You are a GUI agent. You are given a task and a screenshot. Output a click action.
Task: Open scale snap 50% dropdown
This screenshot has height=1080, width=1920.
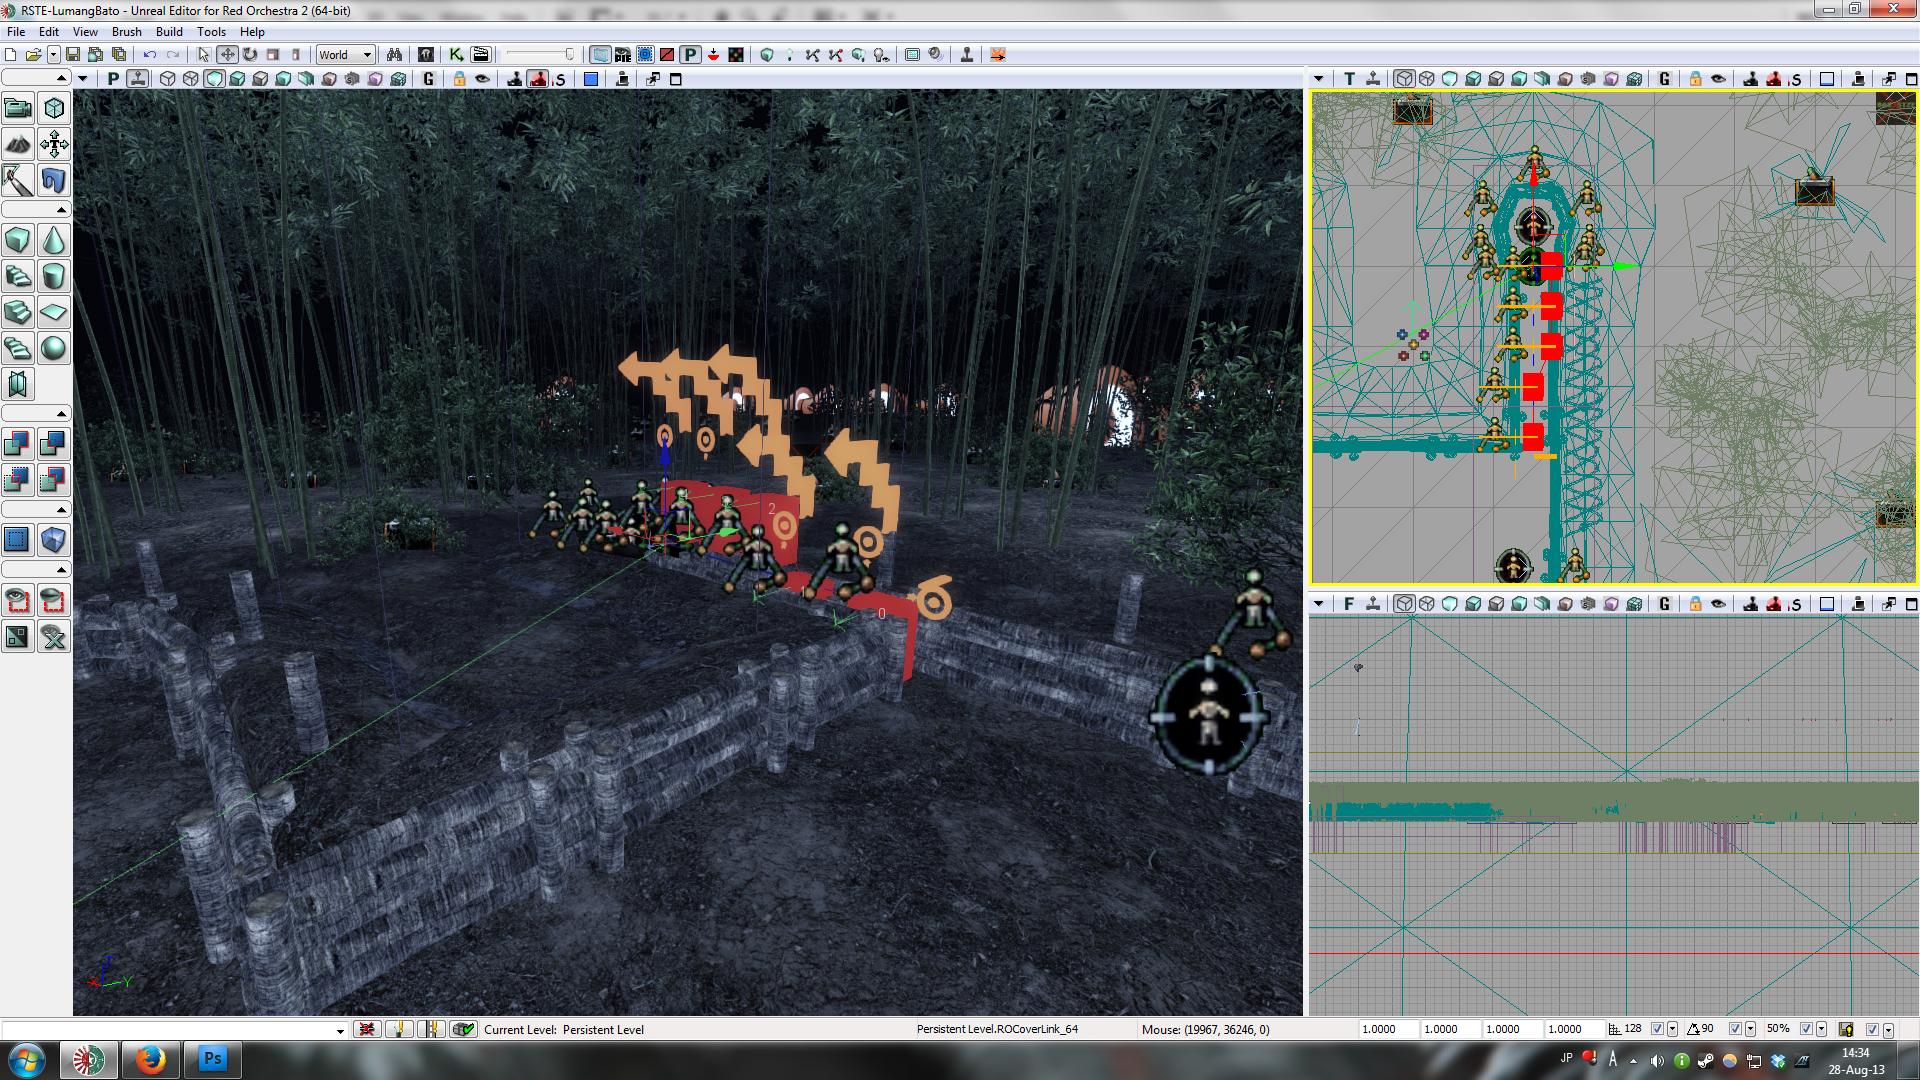[1821, 1029]
